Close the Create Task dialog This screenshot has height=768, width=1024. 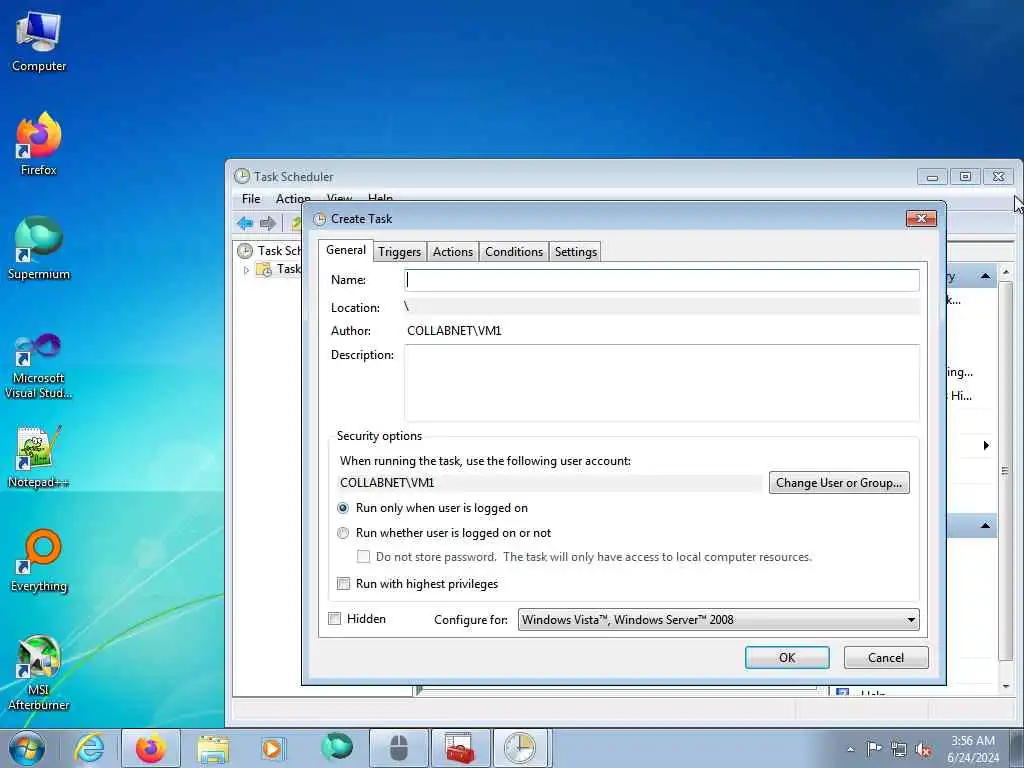(921, 218)
